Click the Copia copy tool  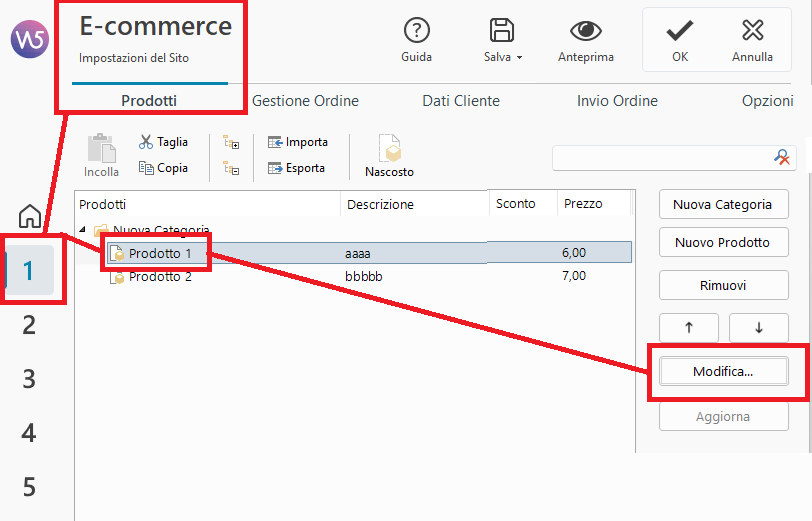(x=163, y=168)
